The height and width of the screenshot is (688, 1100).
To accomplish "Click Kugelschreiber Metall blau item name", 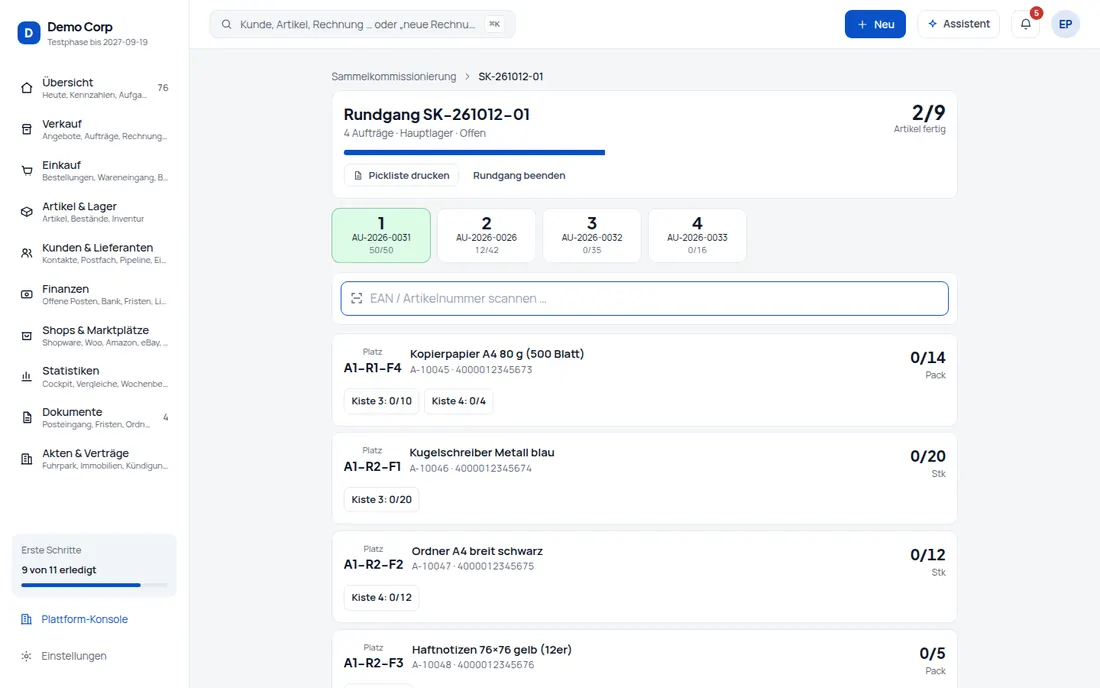I will (482, 453).
